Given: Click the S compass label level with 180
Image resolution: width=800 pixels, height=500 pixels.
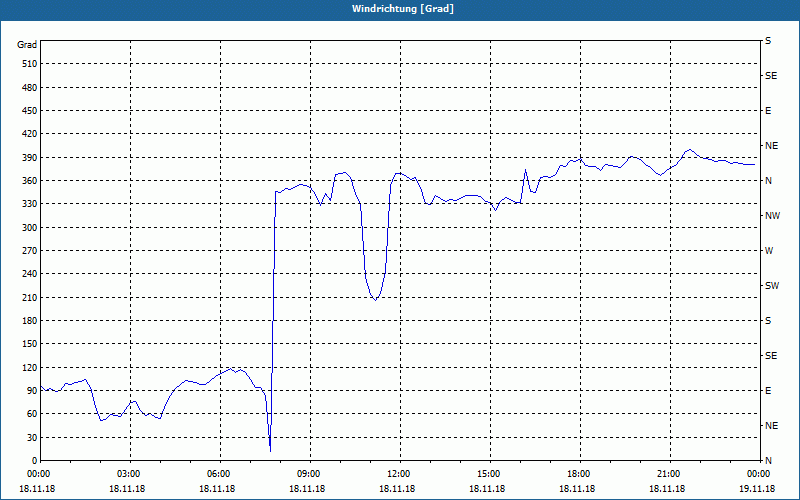Looking at the screenshot, I should [768, 321].
